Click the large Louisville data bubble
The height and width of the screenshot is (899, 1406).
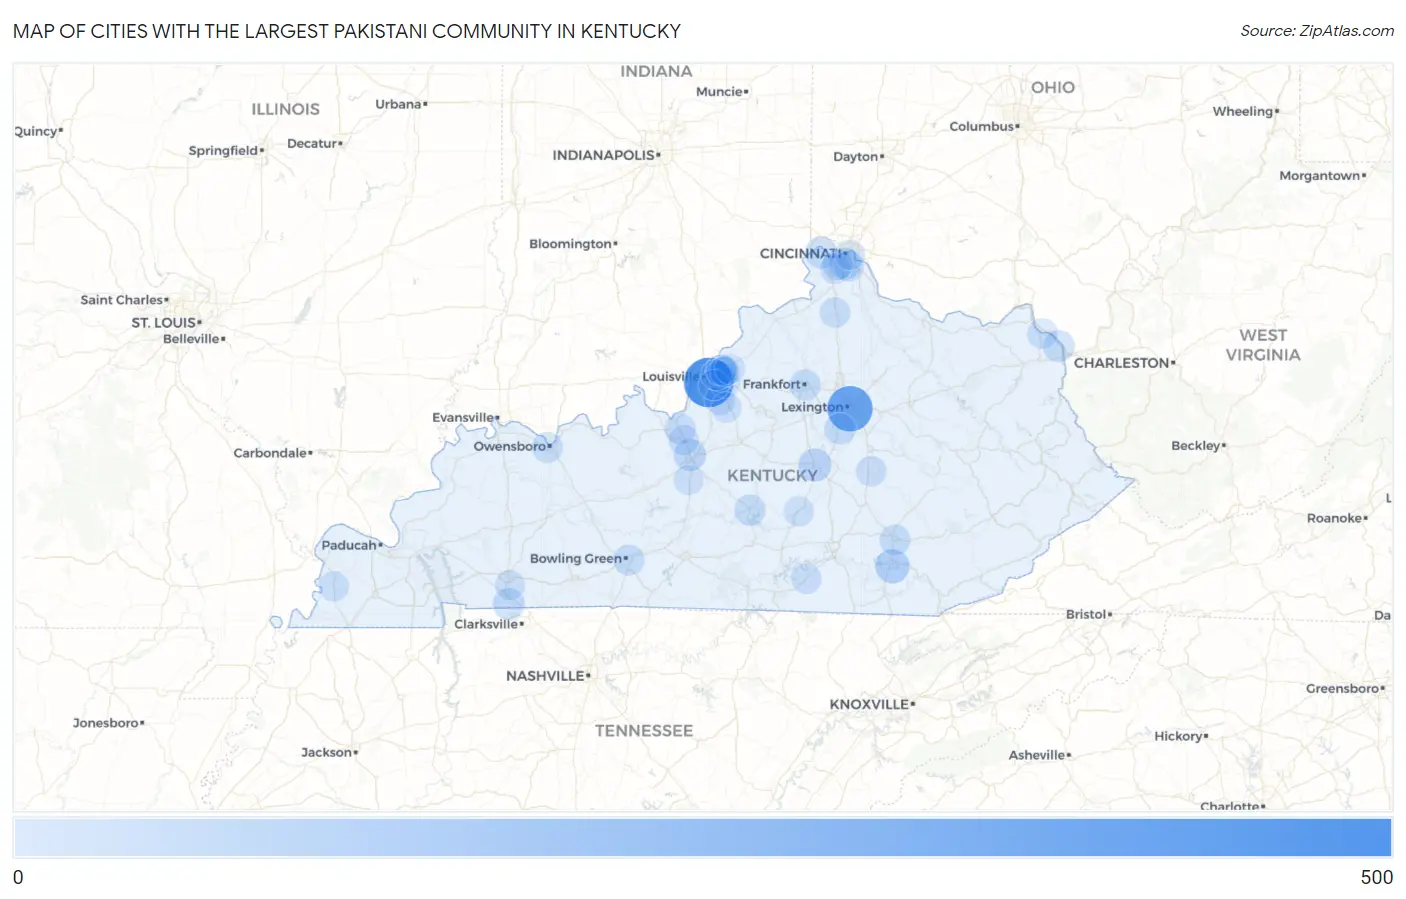tap(709, 382)
